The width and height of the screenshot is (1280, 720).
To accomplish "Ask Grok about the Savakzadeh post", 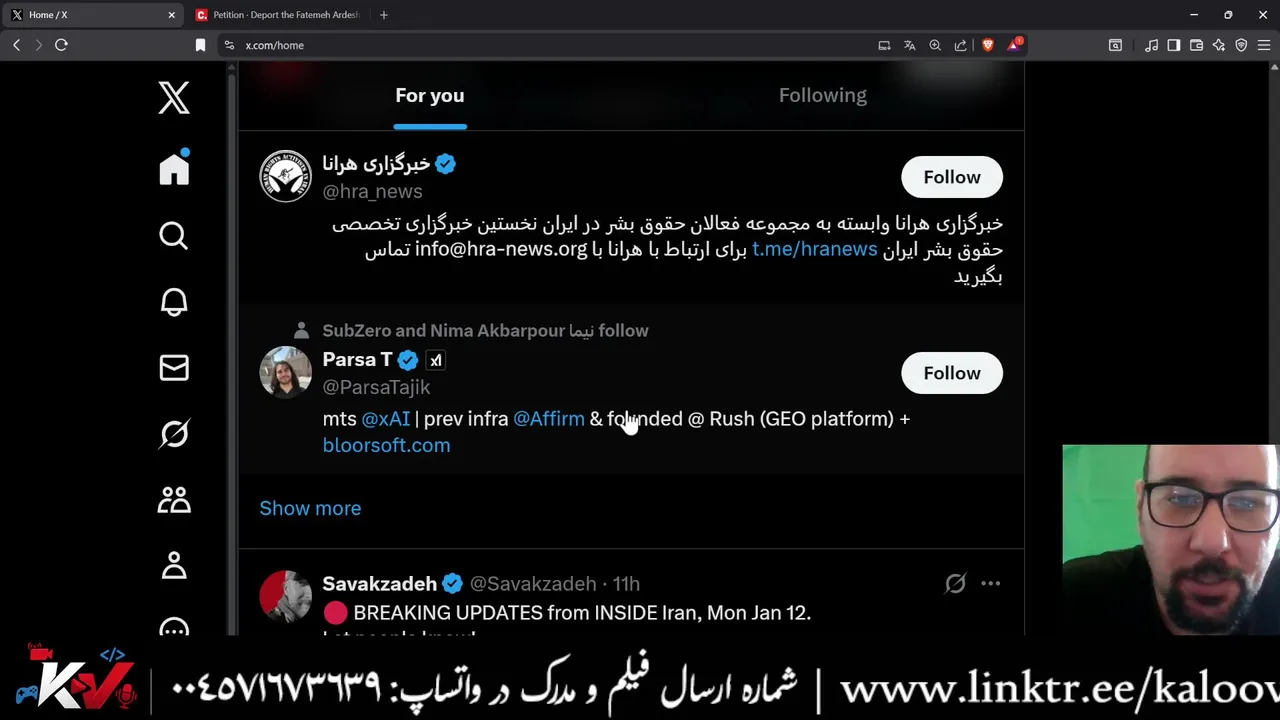I will pos(955,583).
